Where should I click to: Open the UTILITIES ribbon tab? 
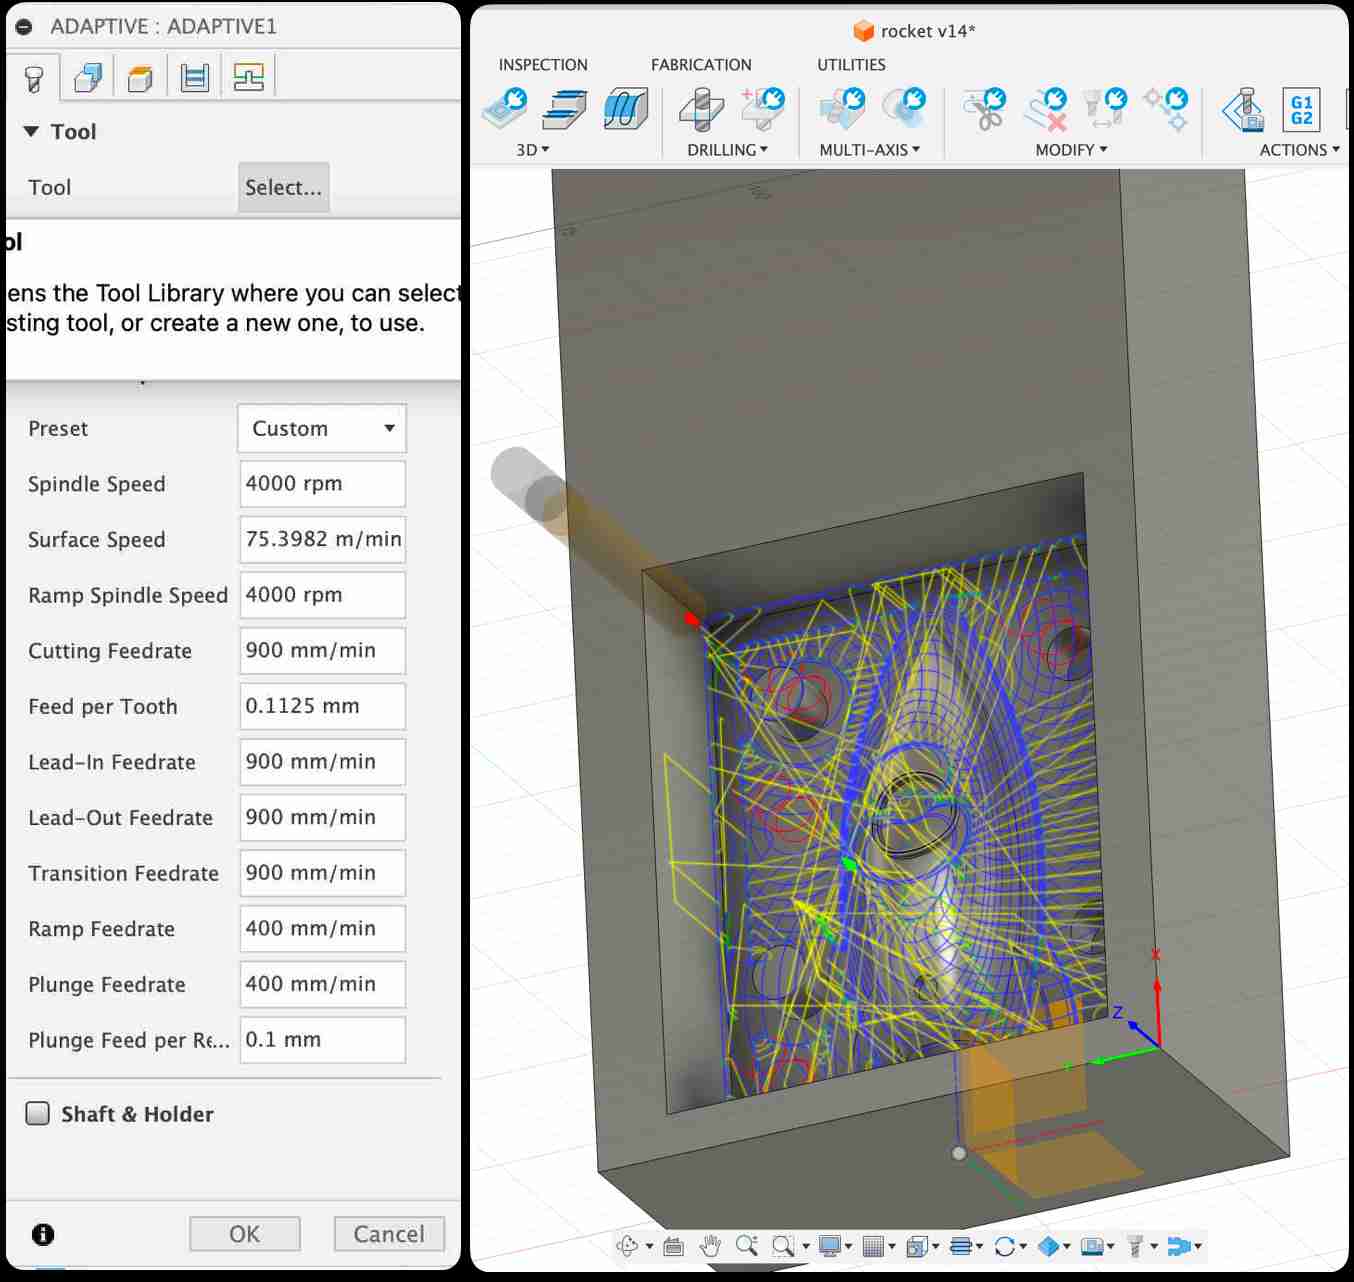click(x=851, y=65)
